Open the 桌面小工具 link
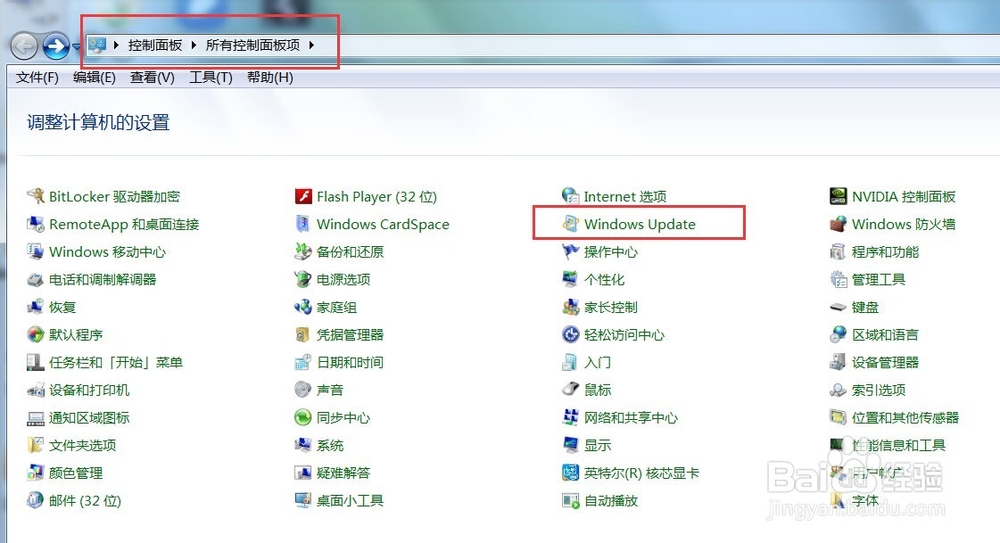 click(350, 501)
